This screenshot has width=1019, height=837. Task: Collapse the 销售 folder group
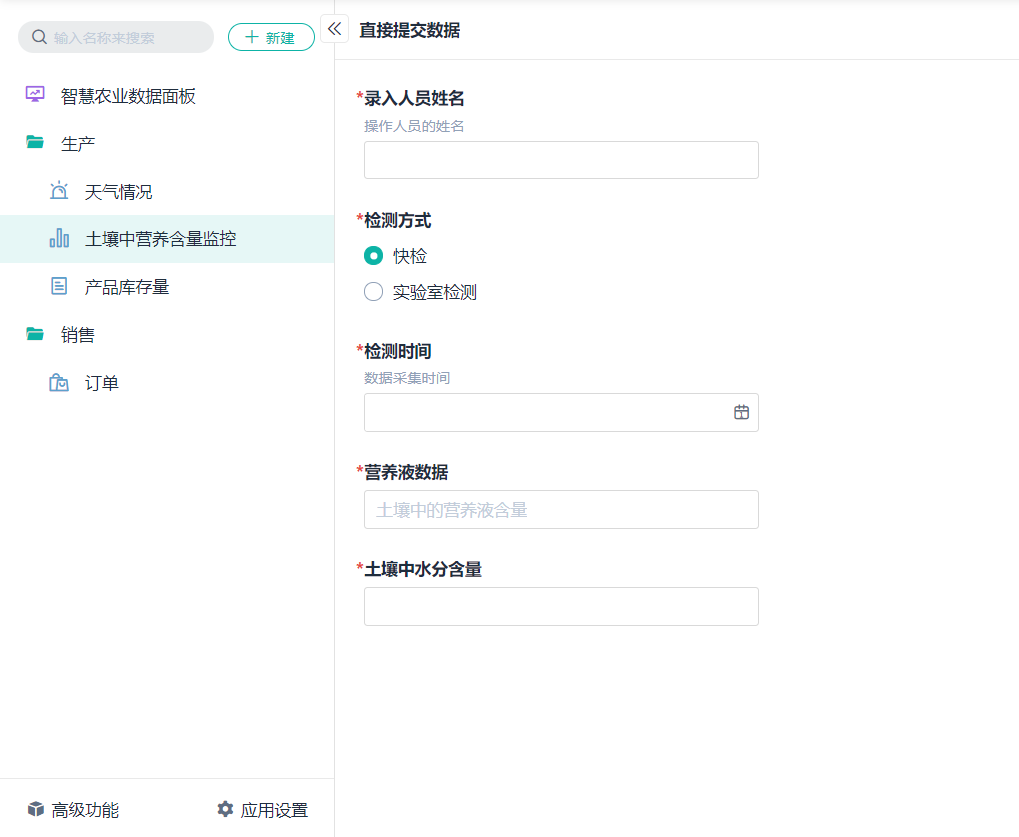[x=78, y=335]
